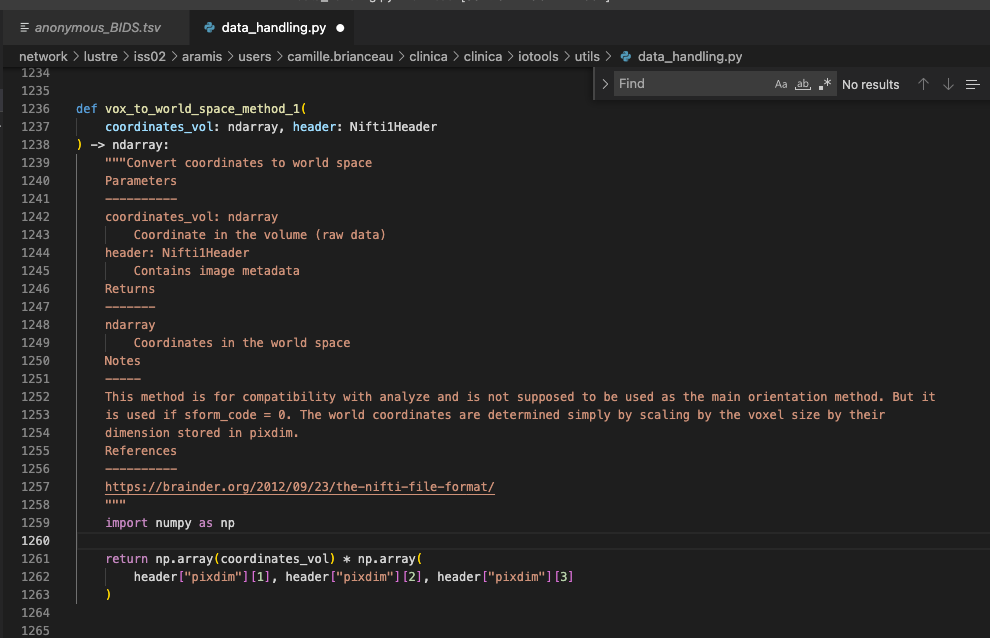Enable regular expression search in Find widget

826,84
